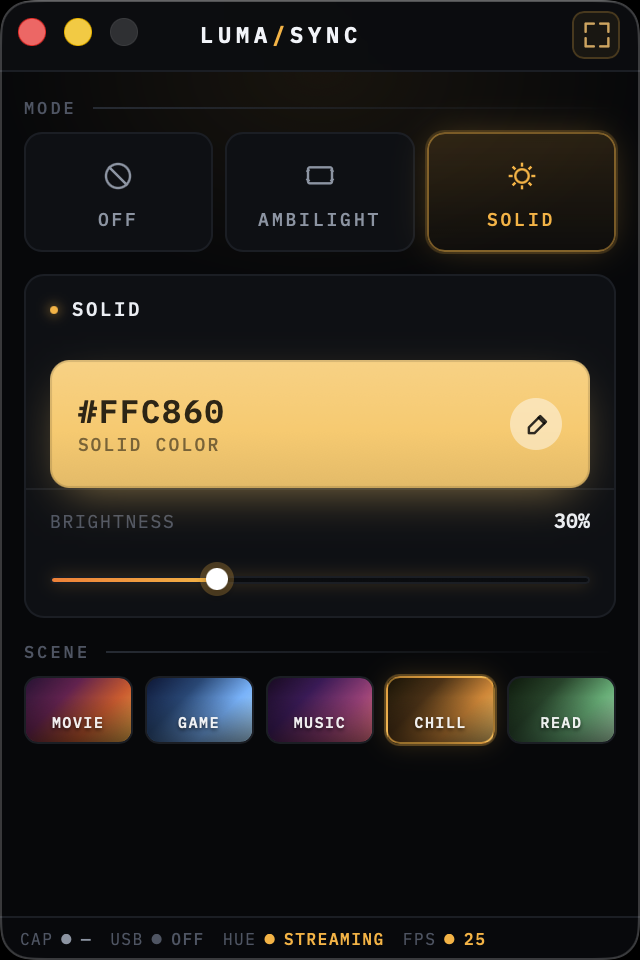Click the brightness slider handle

click(217, 579)
